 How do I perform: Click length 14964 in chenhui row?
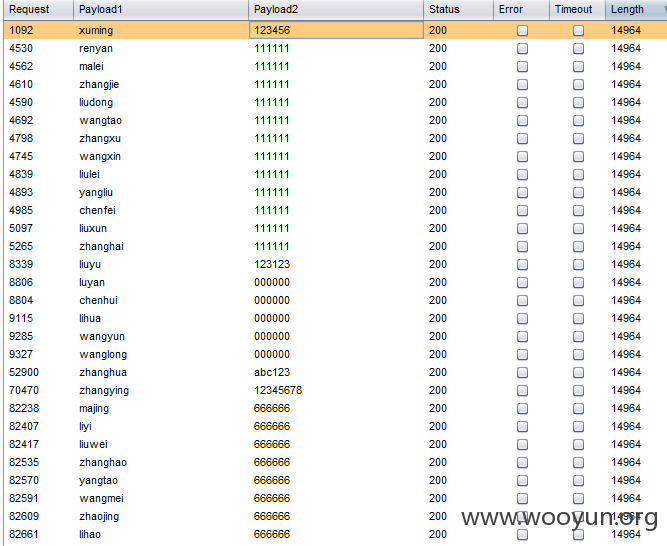point(626,300)
